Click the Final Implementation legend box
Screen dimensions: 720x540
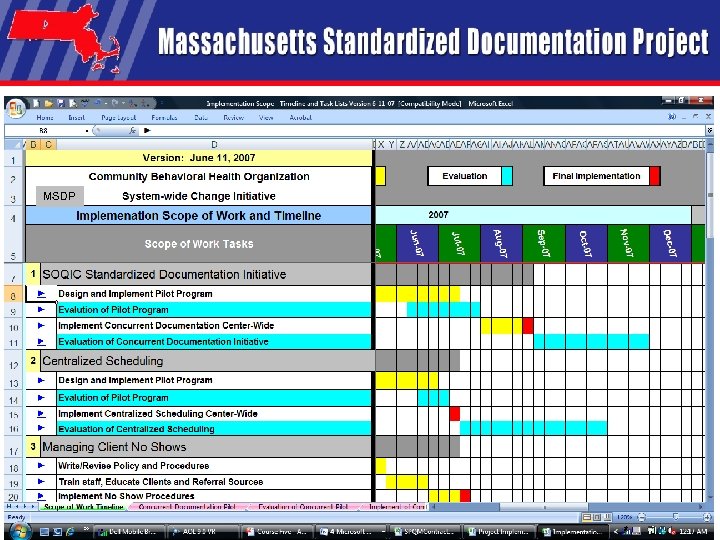(596, 176)
